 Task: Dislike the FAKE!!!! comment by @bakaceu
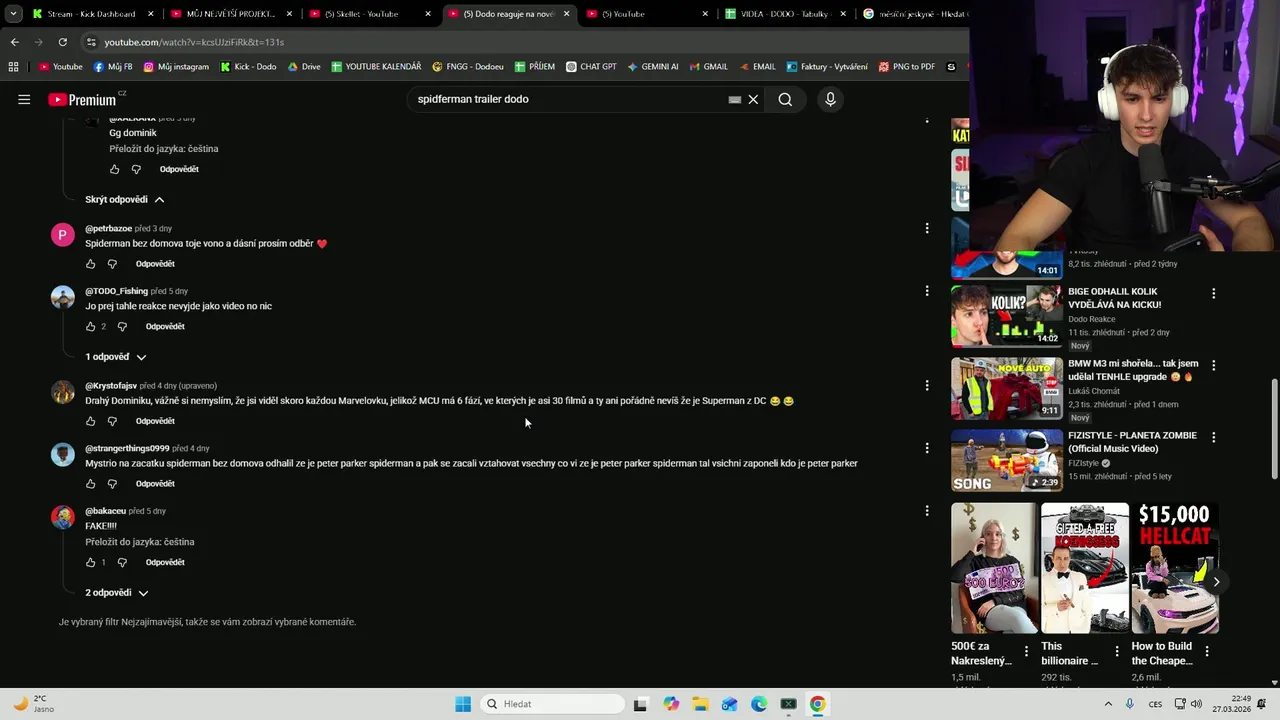click(122, 562)
